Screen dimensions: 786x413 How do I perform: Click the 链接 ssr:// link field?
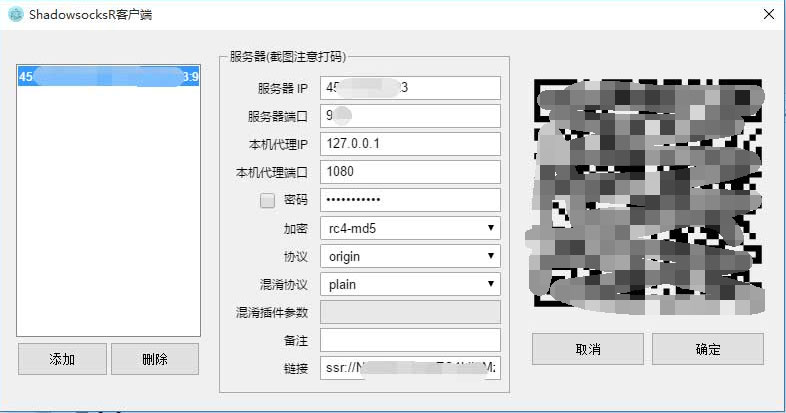[410, 368]
